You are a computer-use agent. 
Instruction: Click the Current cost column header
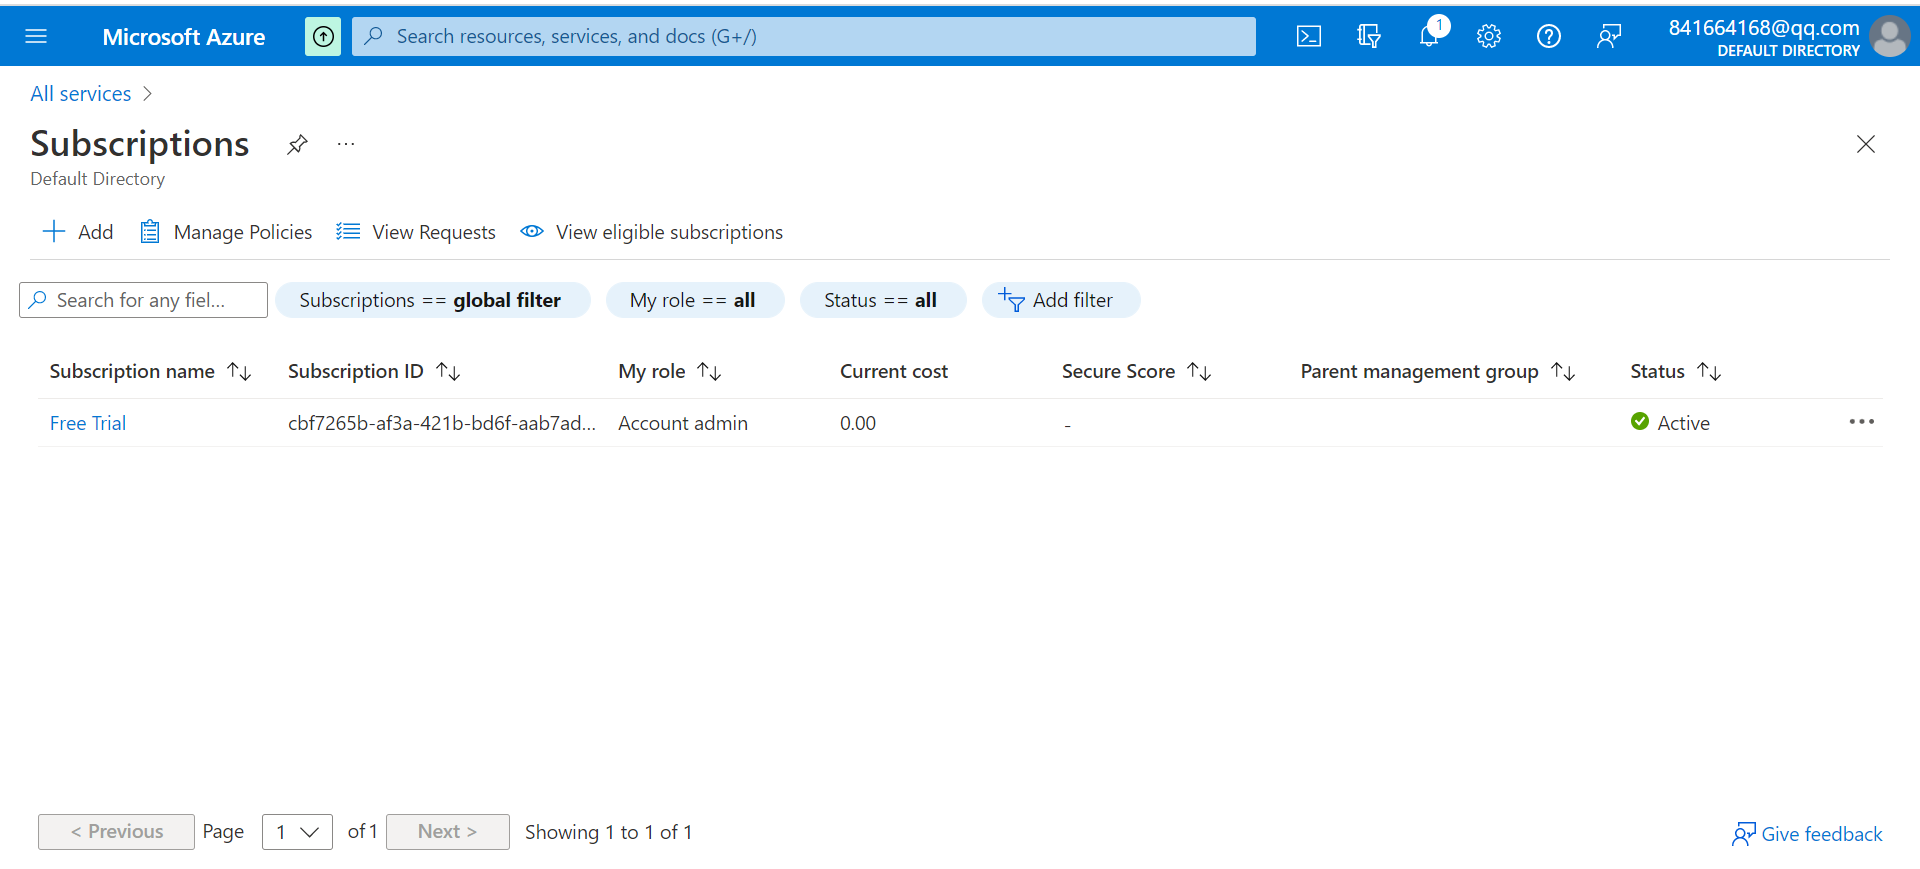click(x=894, y=372)
